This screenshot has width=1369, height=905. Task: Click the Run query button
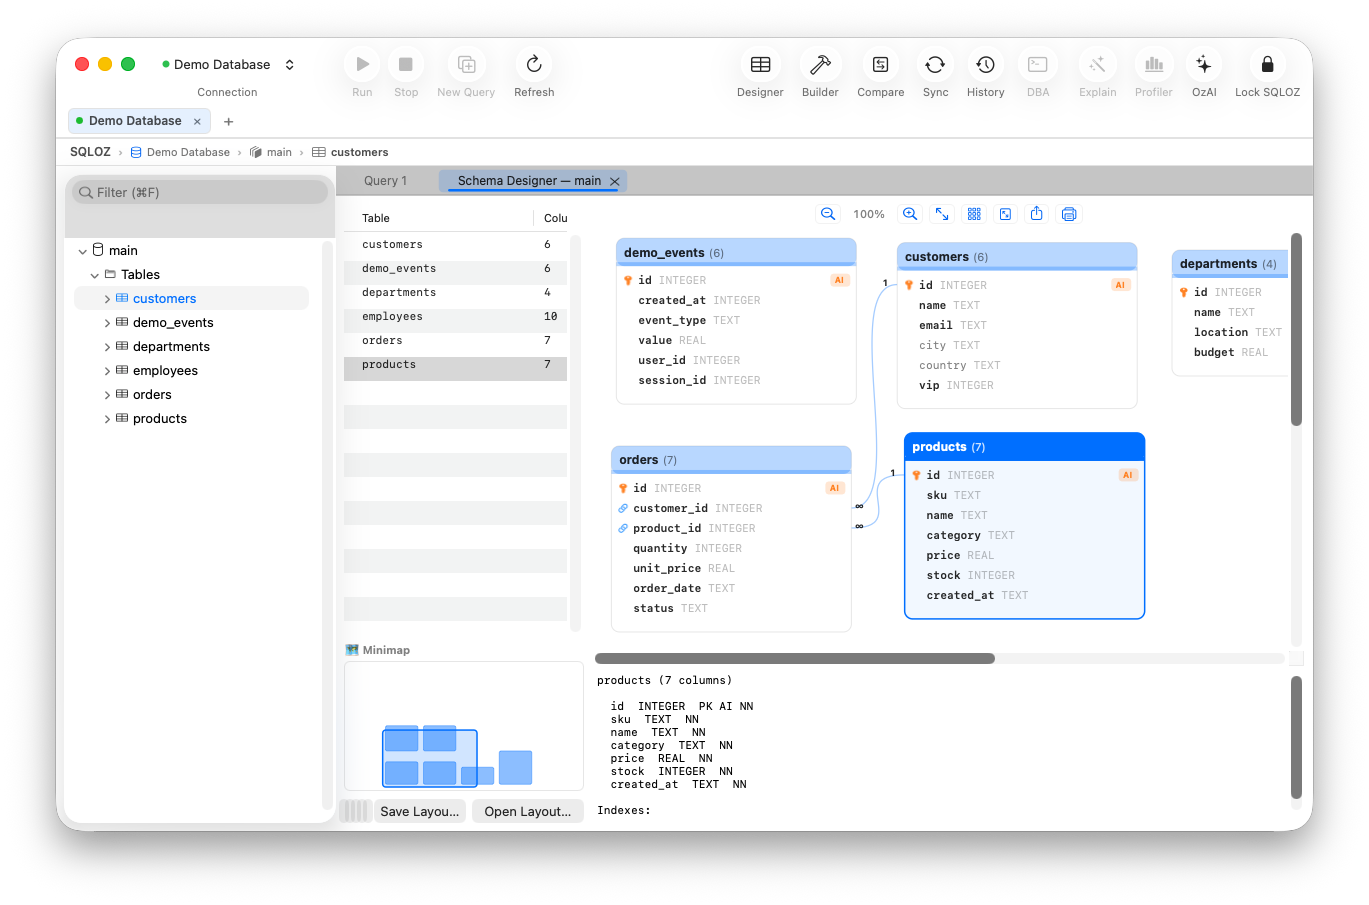pyautogui.click(x=362, y=65)
